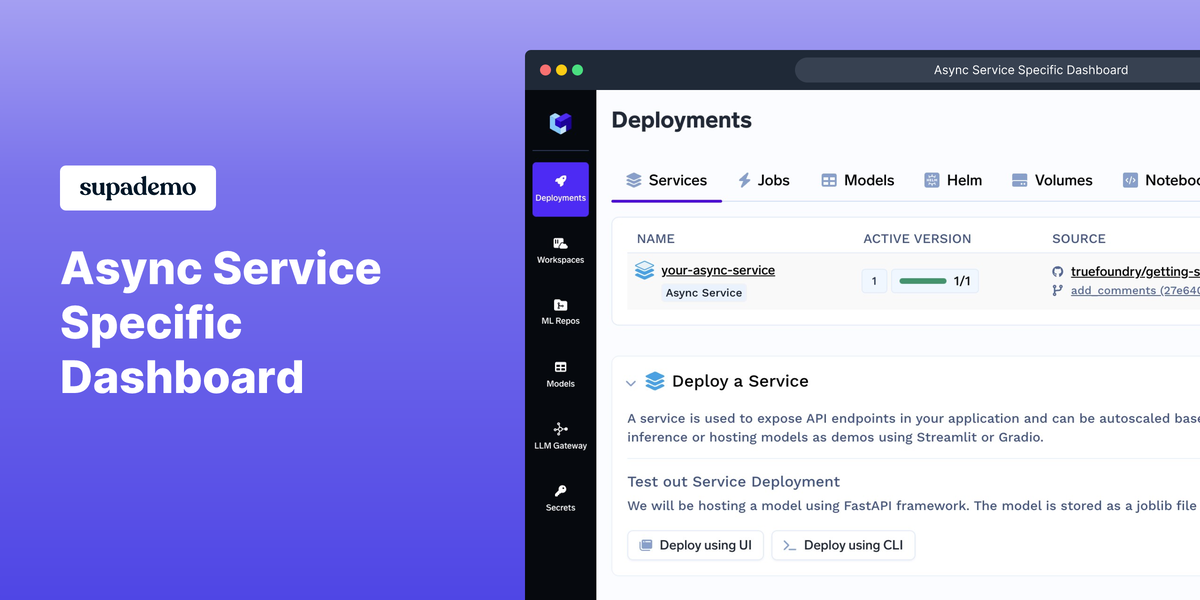Open the Volumes tab

[x=1051, y=181]
